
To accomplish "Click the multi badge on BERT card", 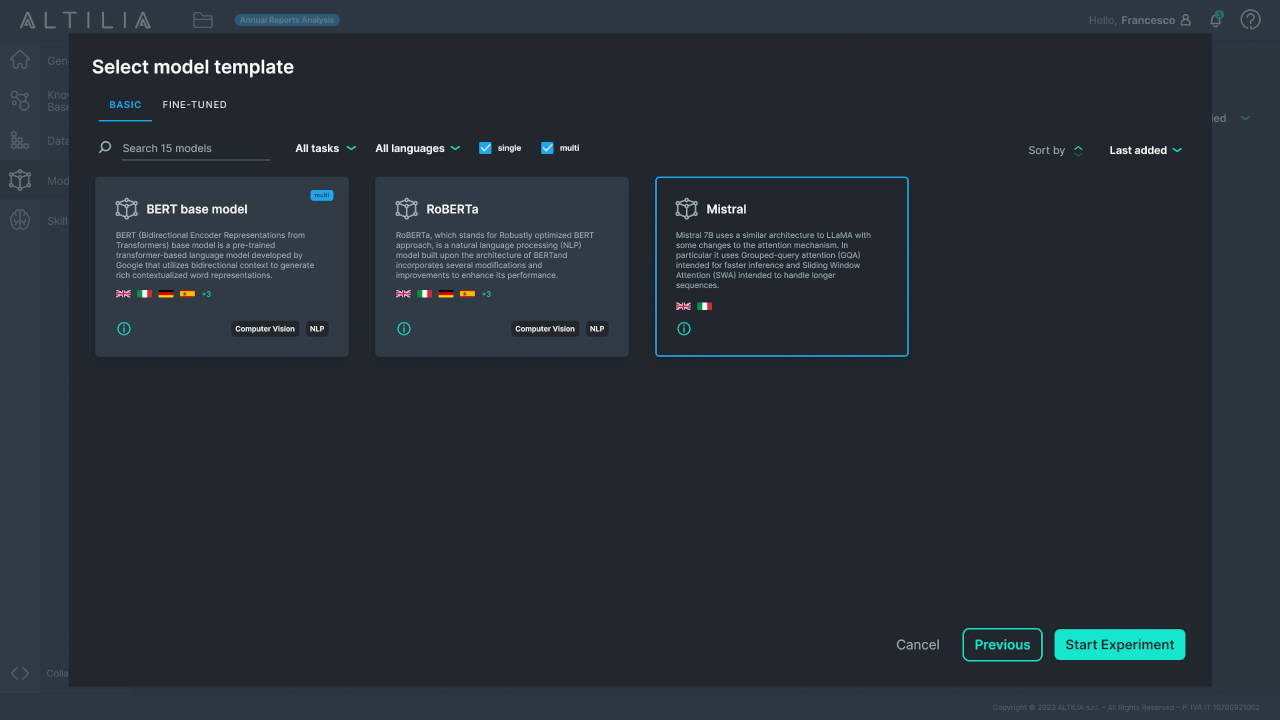I will coord(322,195).
